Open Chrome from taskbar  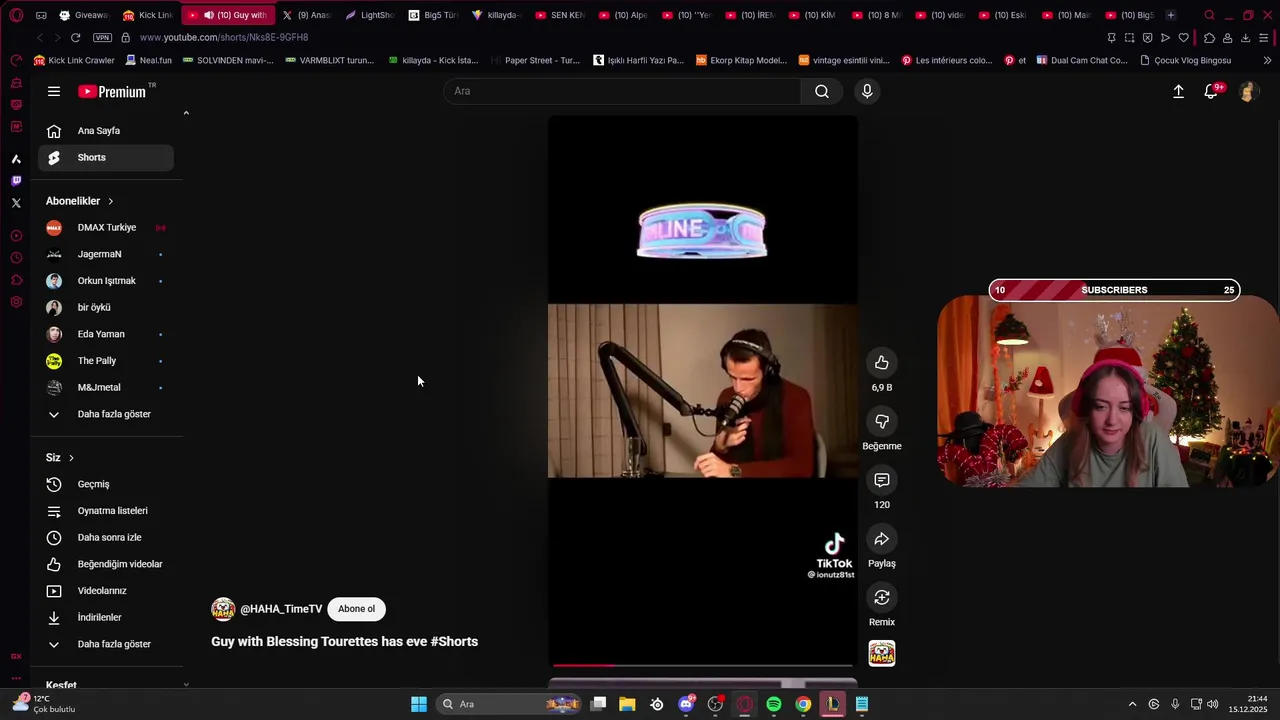803,704
